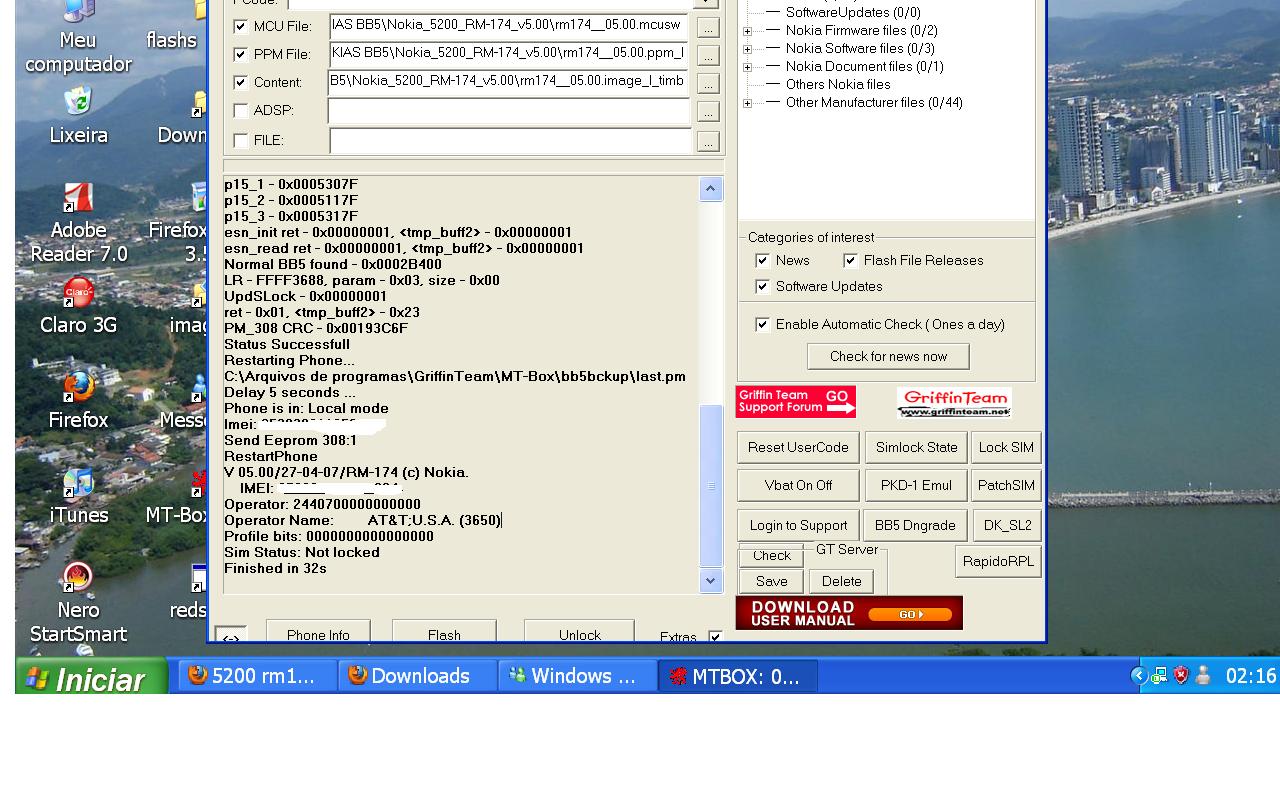Image resolution: width=1280 pixels, height=800 pixels.
Task: Click the network connection tray icon
Action: coord(1159,676)
